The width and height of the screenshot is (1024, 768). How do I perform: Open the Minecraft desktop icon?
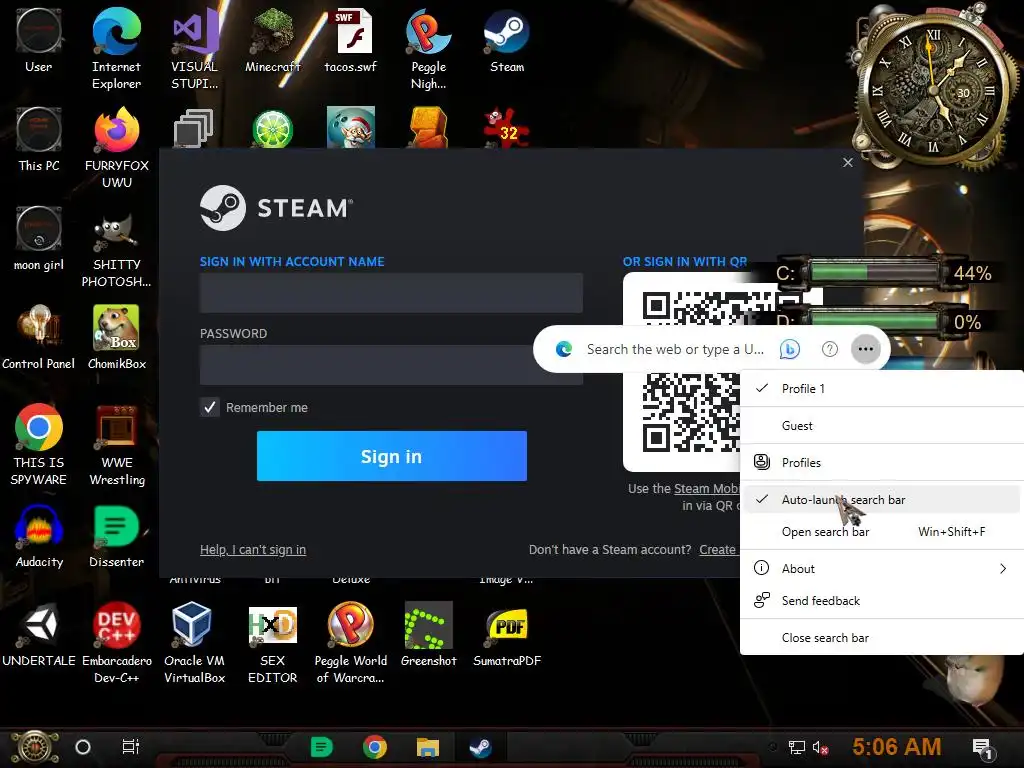272,40
